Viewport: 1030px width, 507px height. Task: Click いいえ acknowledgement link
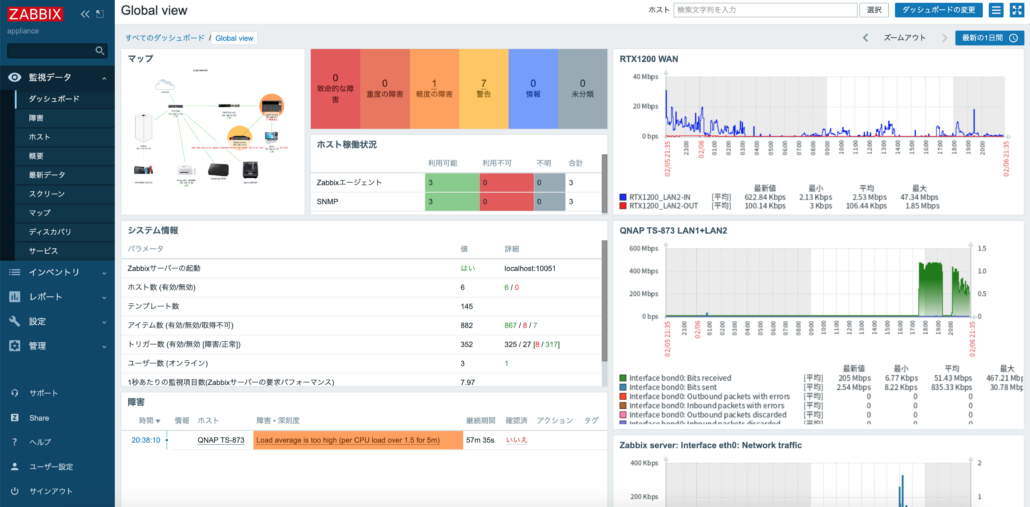516,440
